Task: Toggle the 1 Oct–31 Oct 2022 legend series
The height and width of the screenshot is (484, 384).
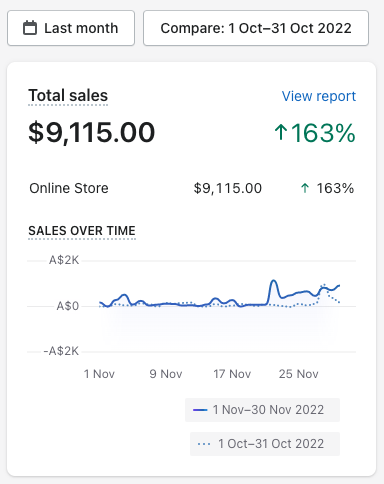Action: (265, 444)
